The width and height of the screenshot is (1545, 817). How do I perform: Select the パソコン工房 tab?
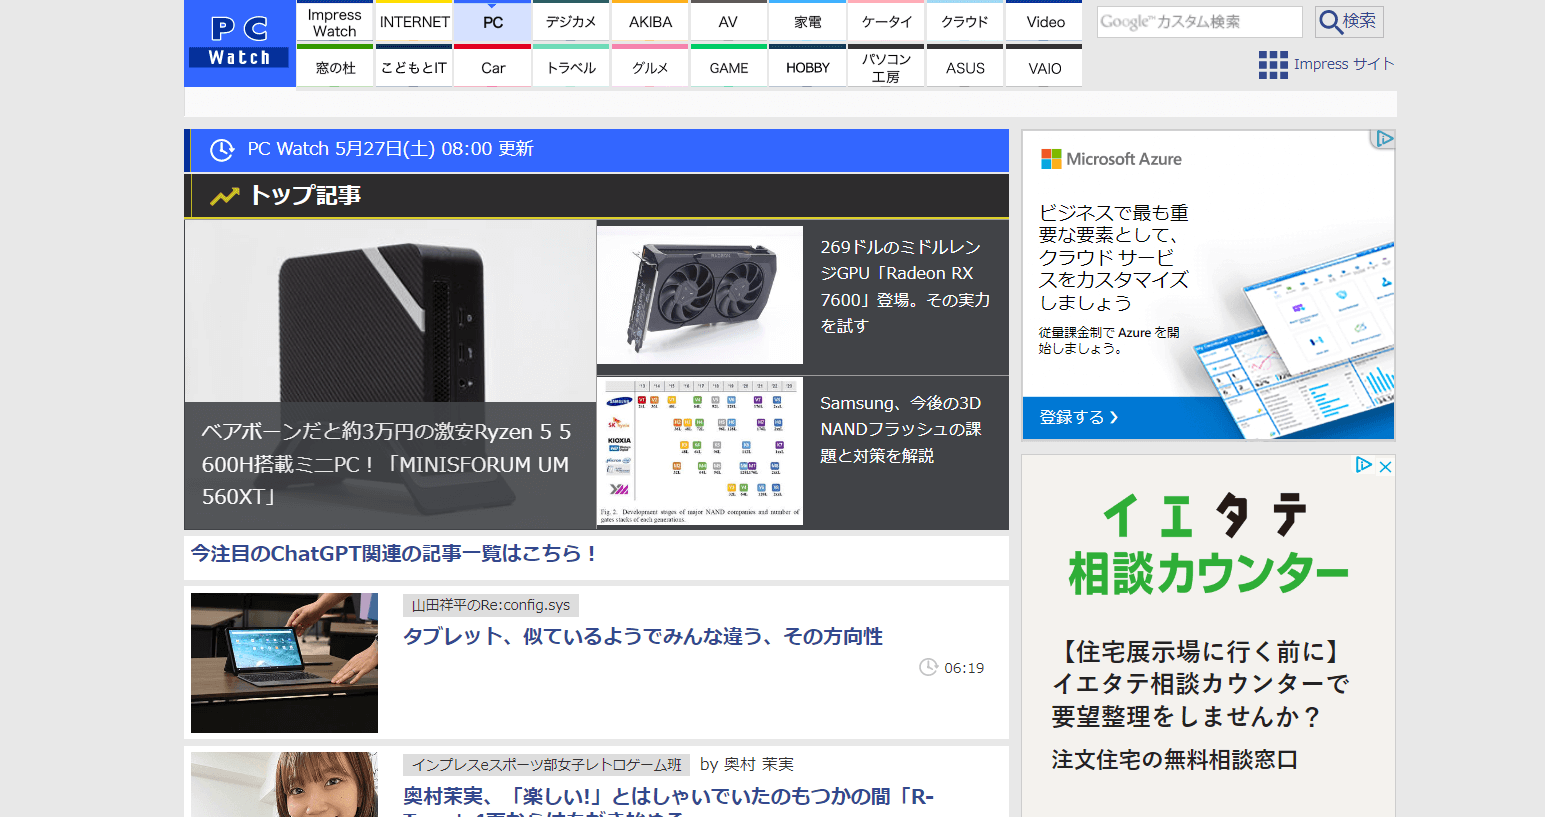click(x=886, y=67)
